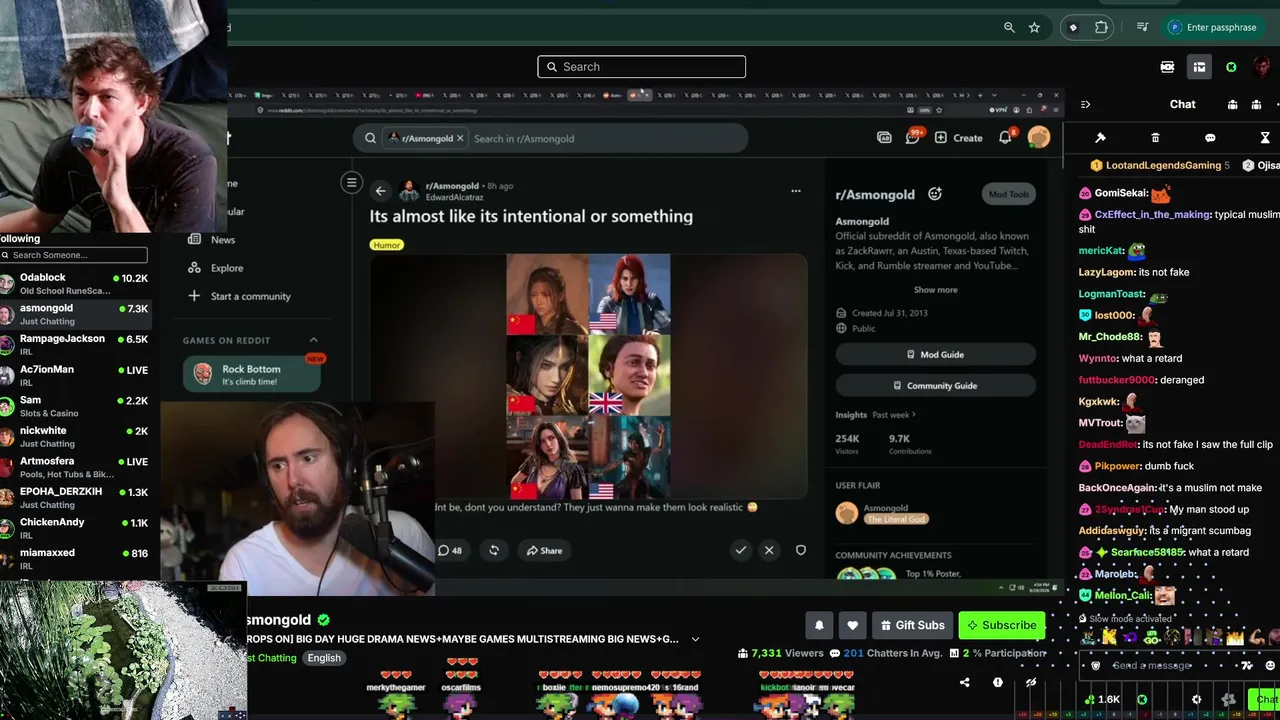This screenshot has width=1280, height=720.
Task: Follow channel with the heart button
Action: (x=852, y=625)
